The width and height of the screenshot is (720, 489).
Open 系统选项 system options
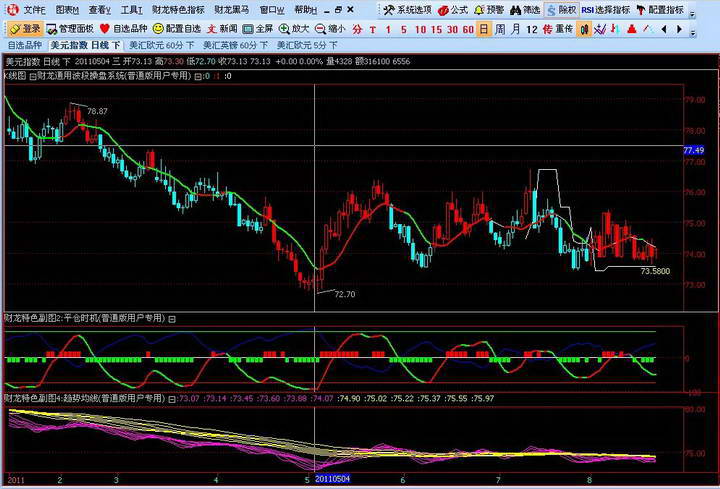(x=407, y=10)
